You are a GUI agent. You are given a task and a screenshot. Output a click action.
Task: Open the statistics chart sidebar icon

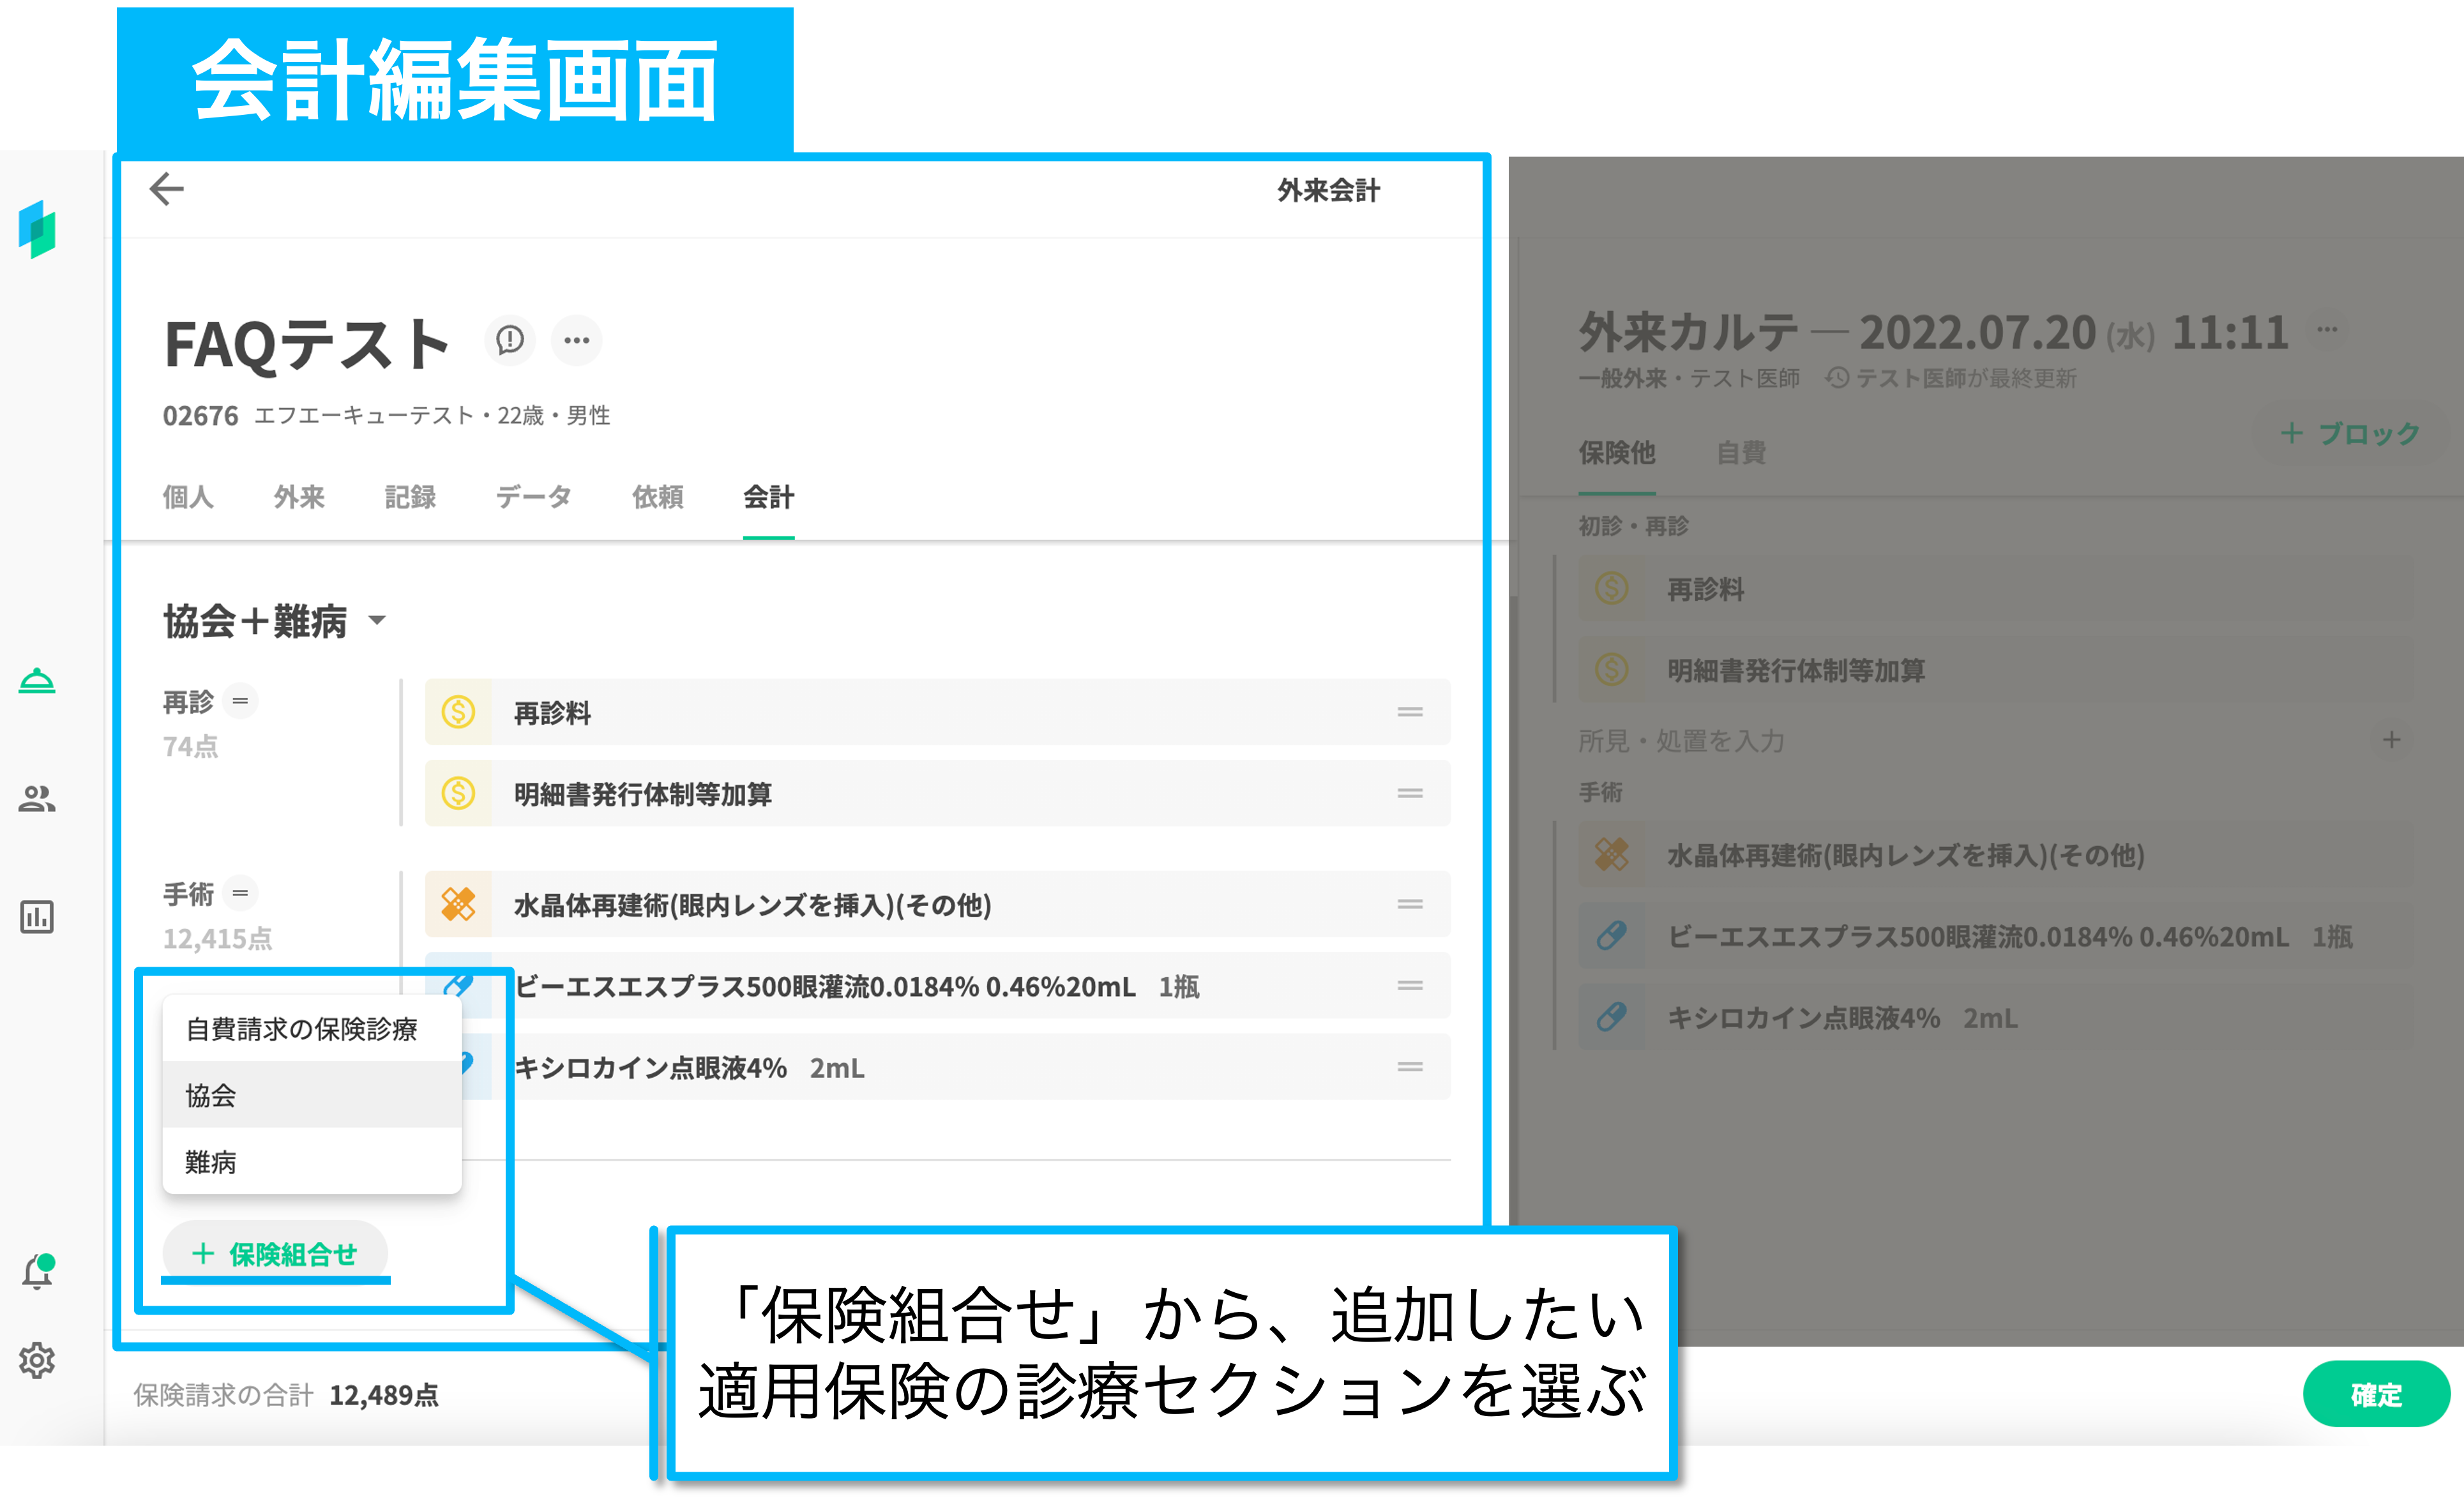pyautogui.click(x=37, y=916)
